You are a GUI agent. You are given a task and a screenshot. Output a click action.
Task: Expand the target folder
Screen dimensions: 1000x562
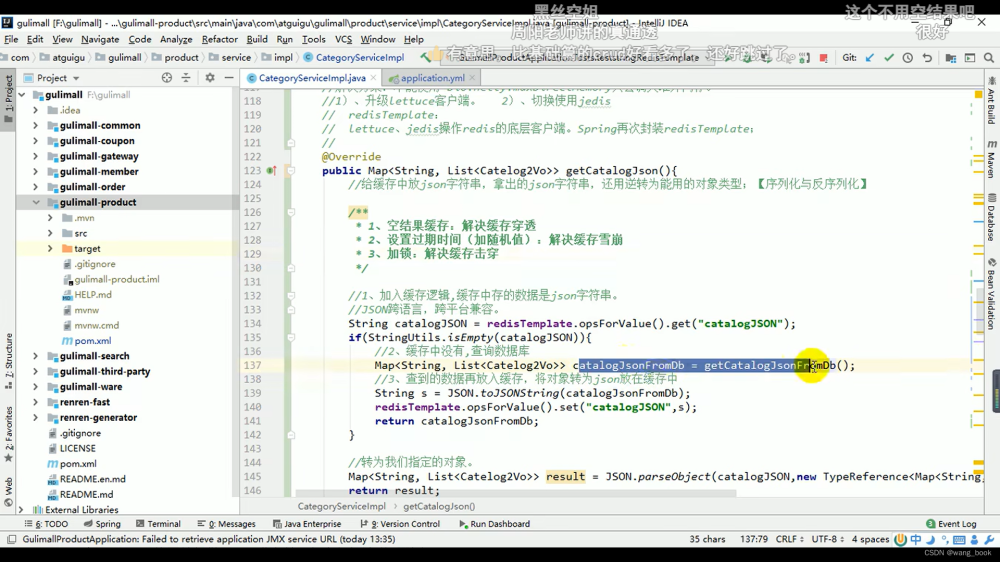click(50, 249)
